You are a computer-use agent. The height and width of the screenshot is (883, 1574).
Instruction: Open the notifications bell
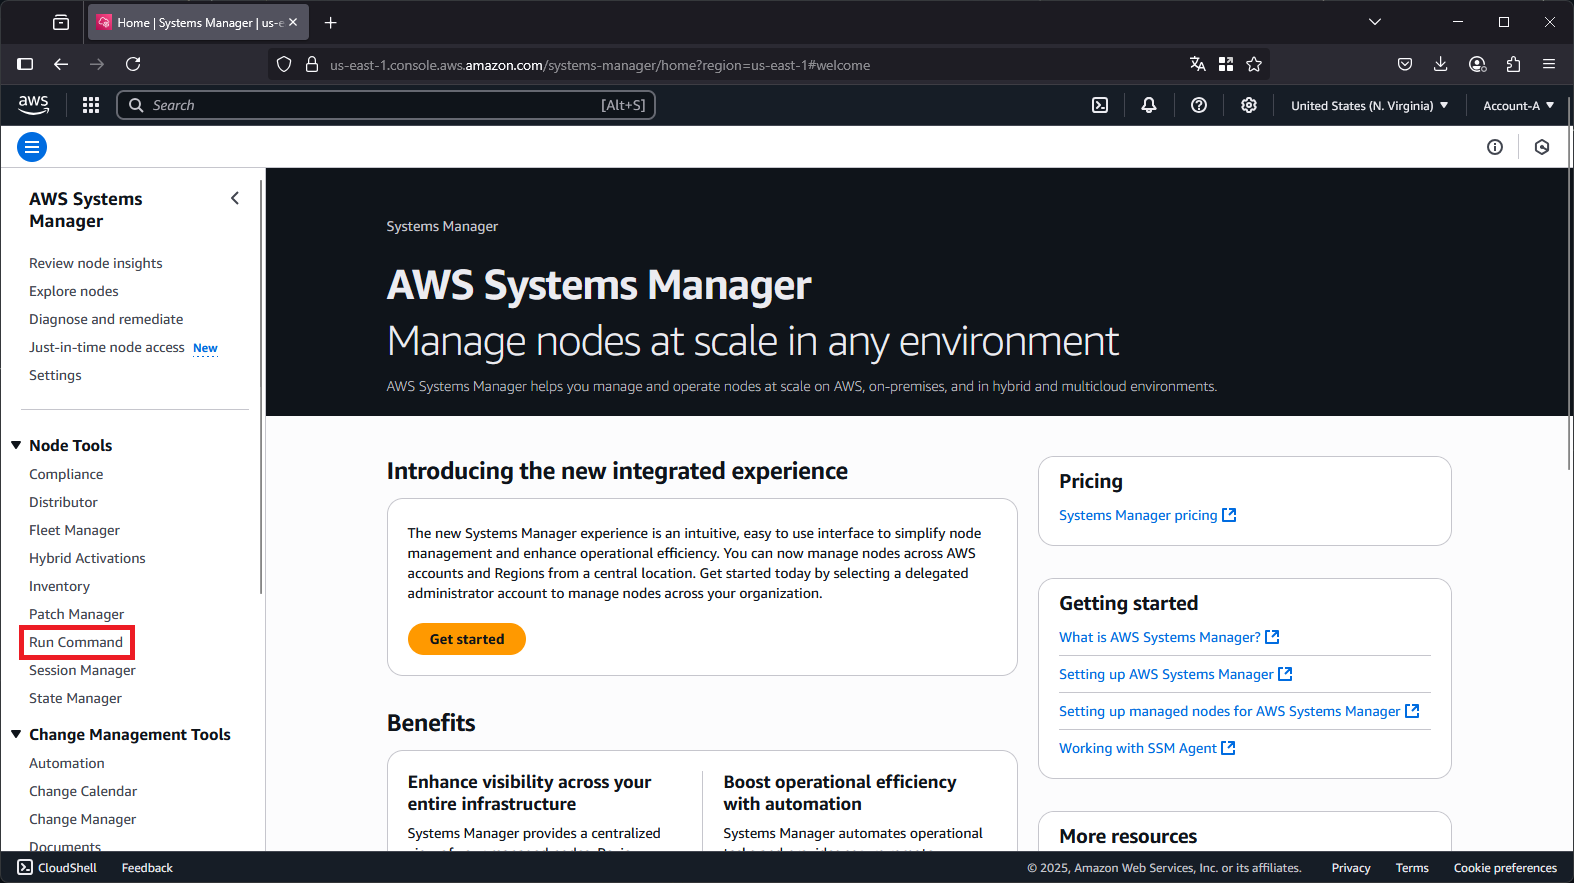click(1149, 105)
